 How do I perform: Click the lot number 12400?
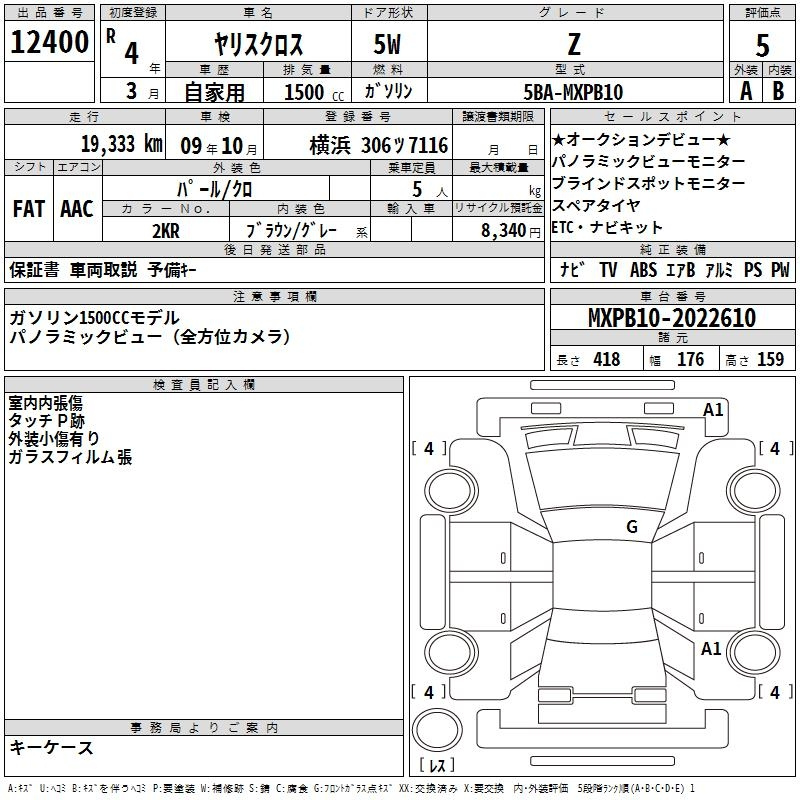click(50, 43)
